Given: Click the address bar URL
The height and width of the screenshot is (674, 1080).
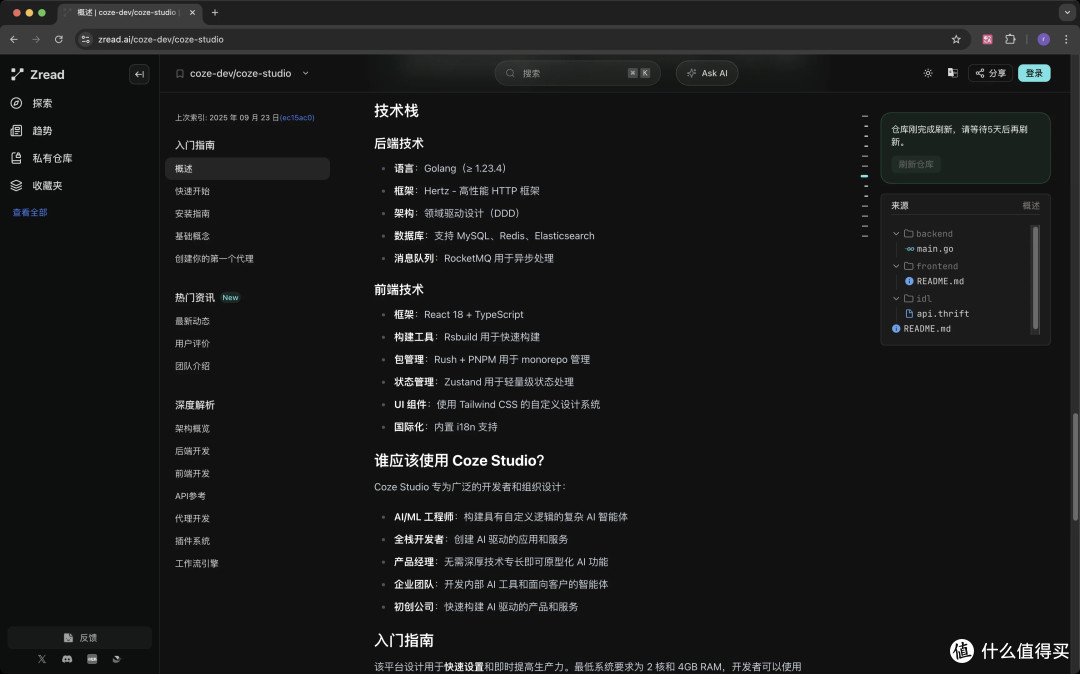Looking at the screenshot, I should coord(160,39).
